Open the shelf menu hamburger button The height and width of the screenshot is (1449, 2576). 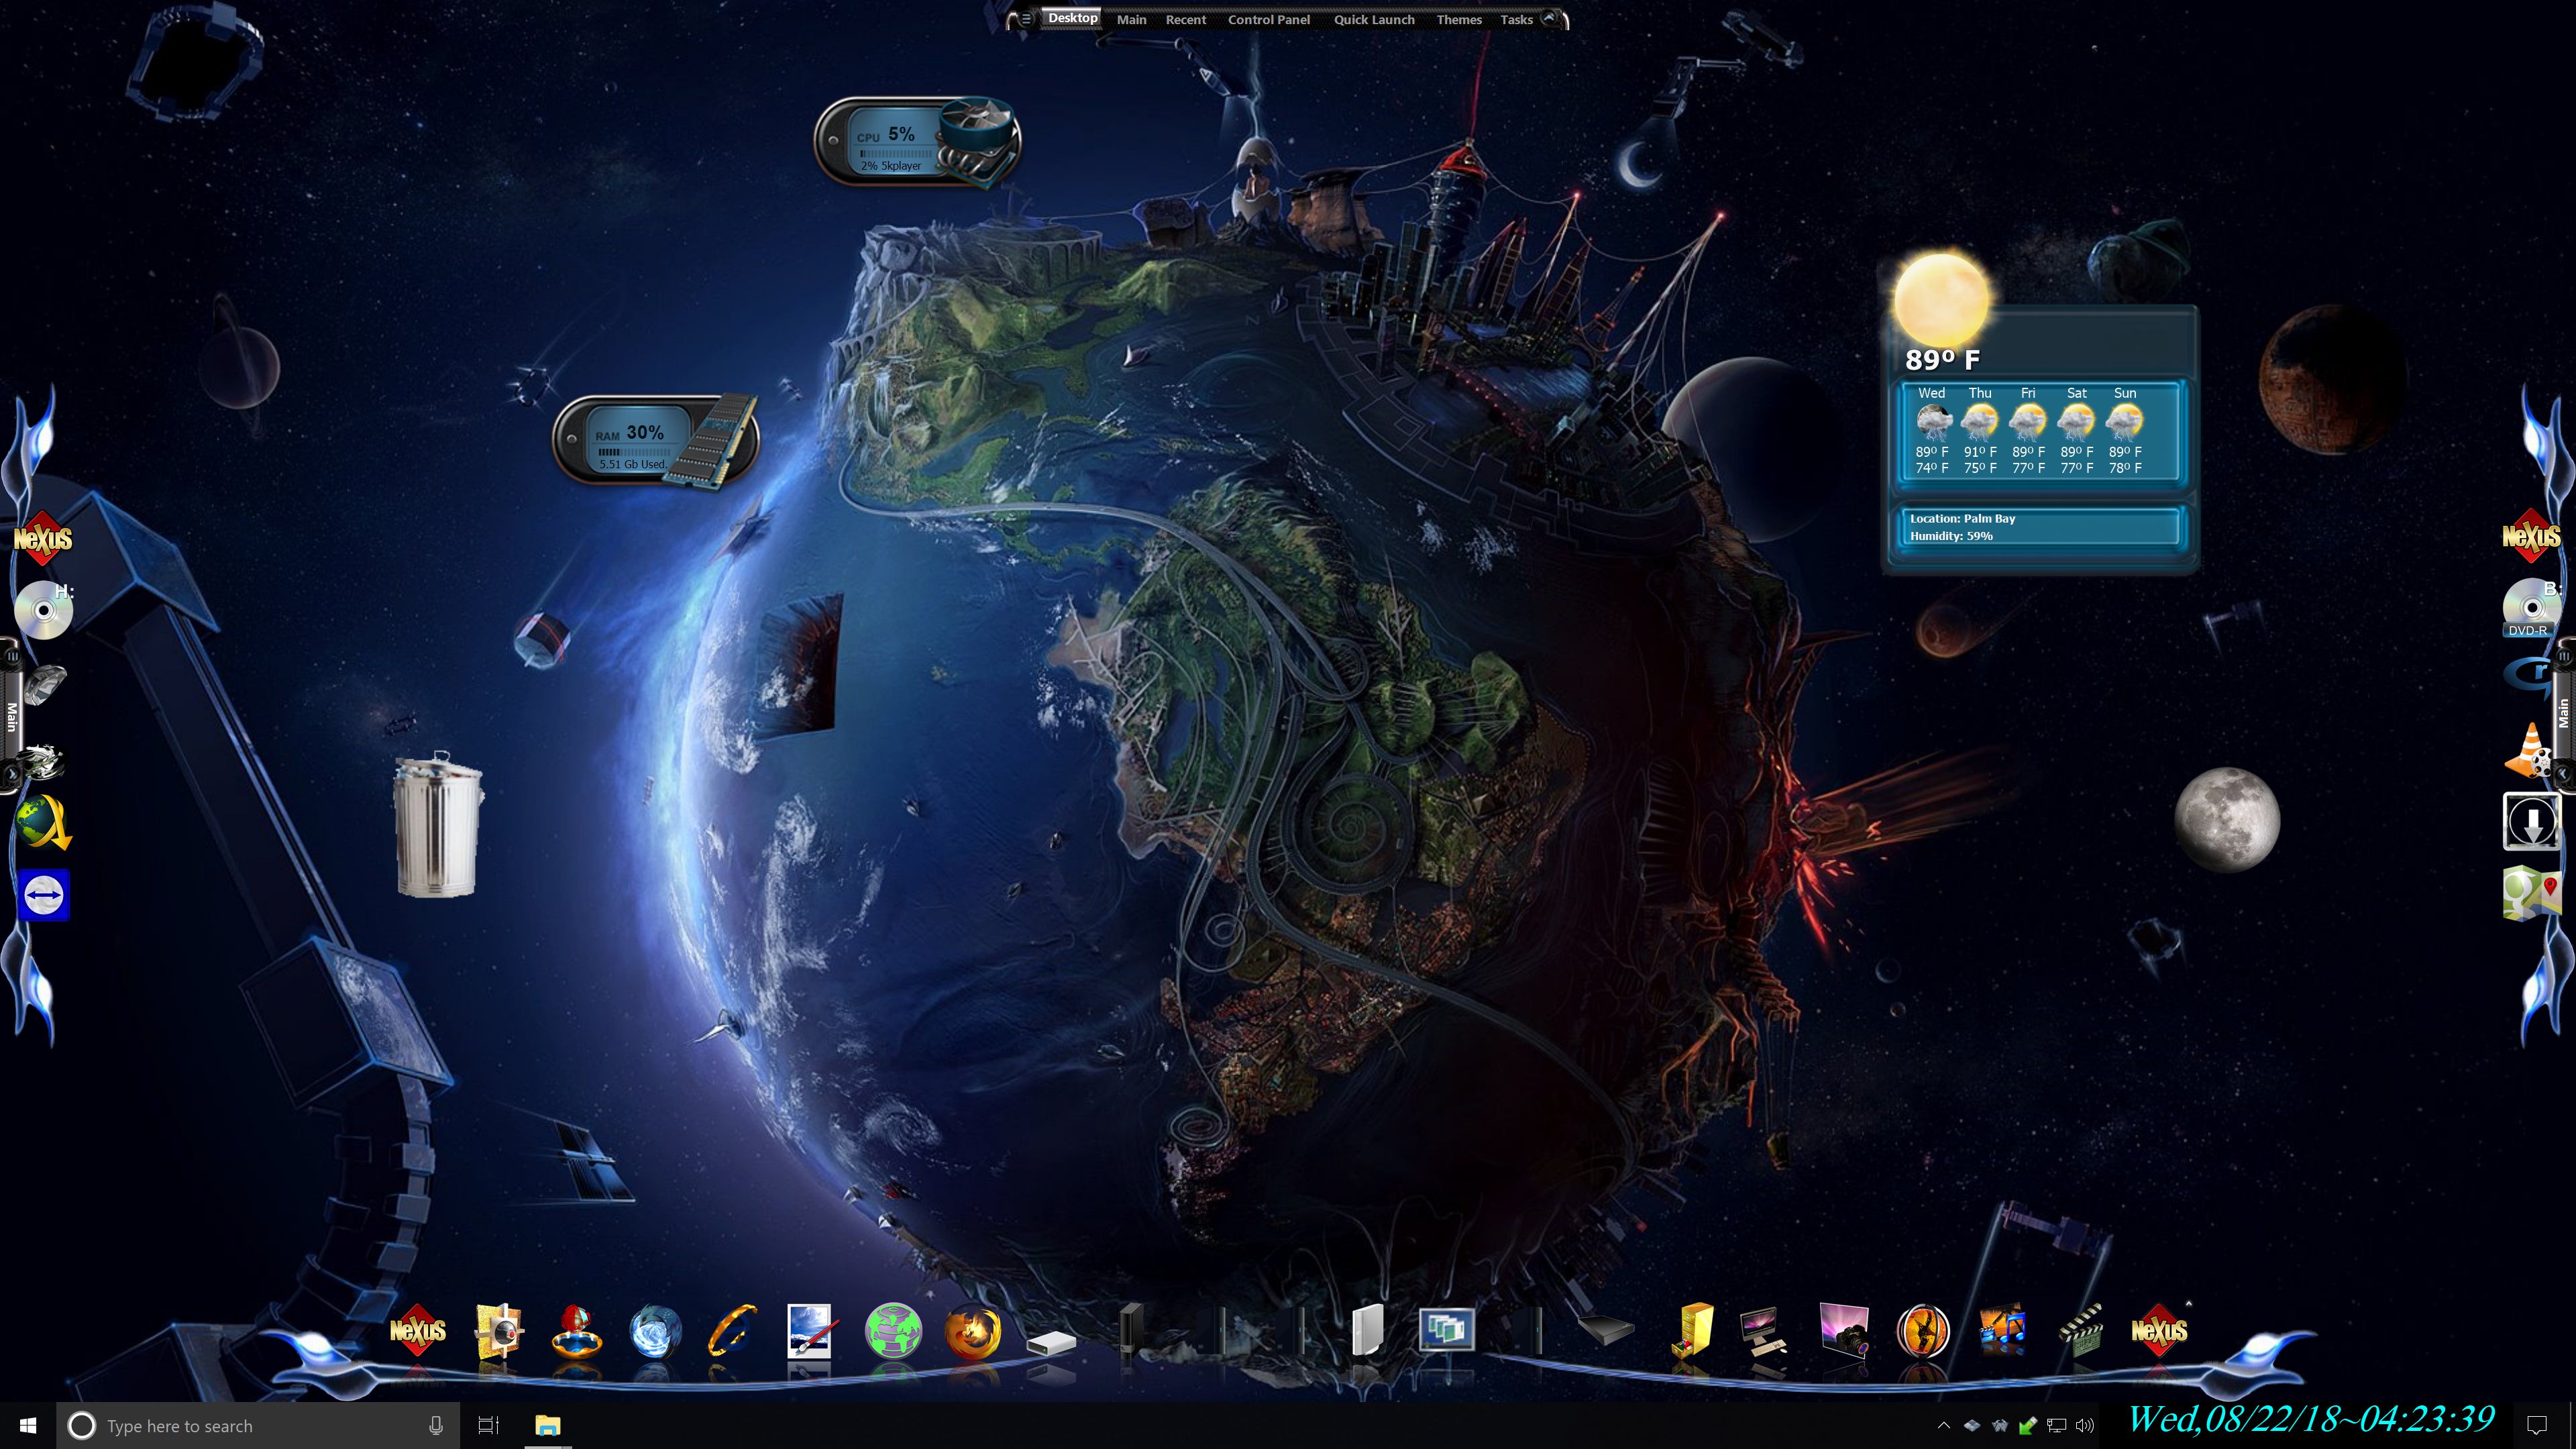(1026, 19)
